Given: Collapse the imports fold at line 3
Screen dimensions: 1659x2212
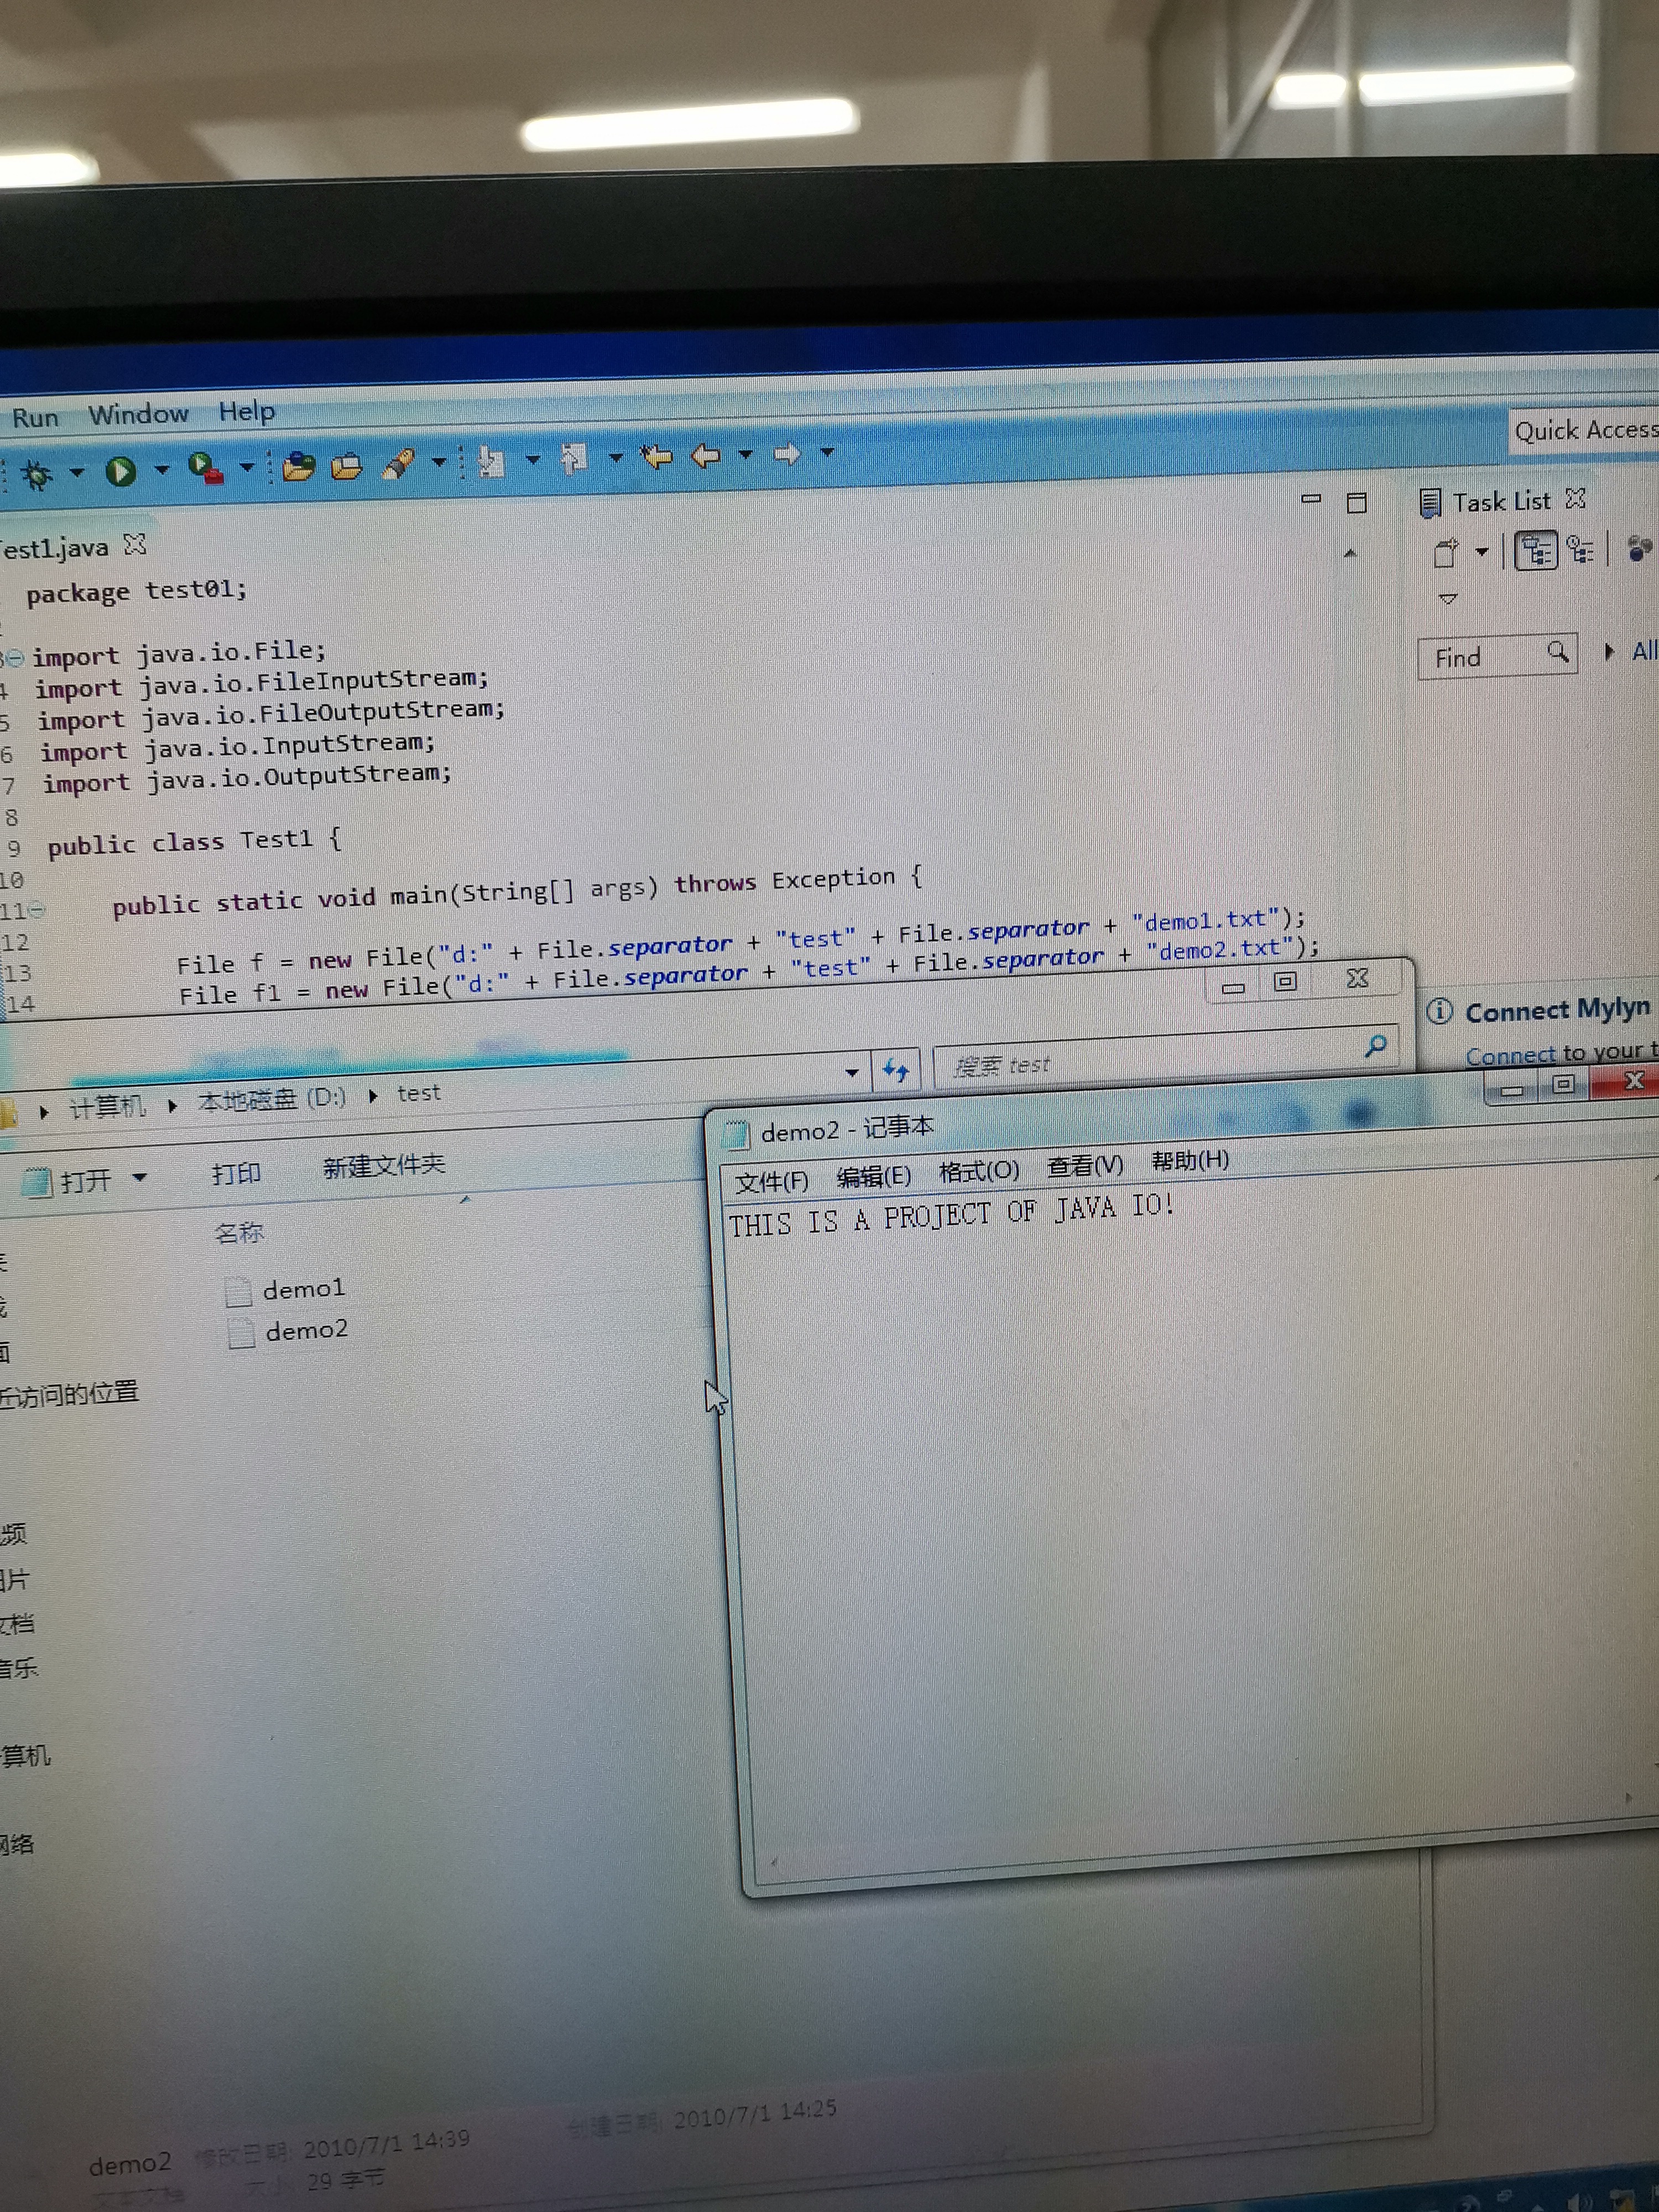Looking at the screenshot, I should (x=15, y=658).
